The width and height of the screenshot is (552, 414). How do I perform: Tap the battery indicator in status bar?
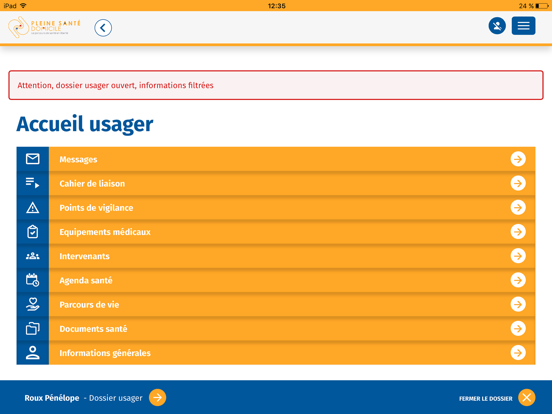tap(542, 6)
